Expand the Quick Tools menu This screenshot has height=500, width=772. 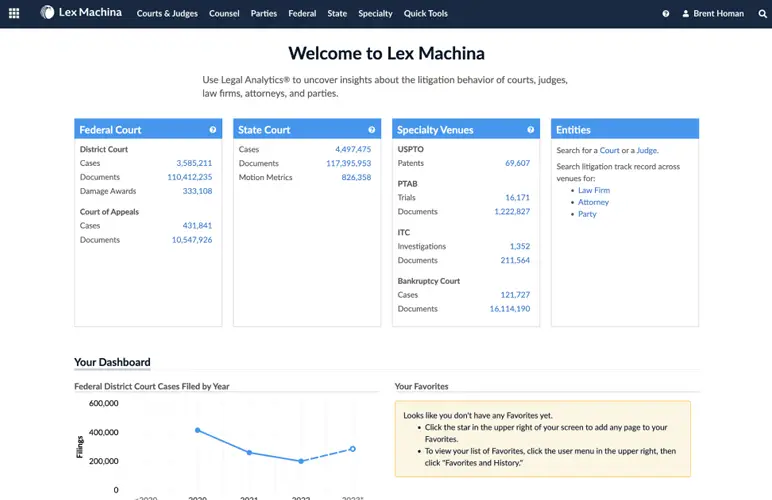pos(426,14)
